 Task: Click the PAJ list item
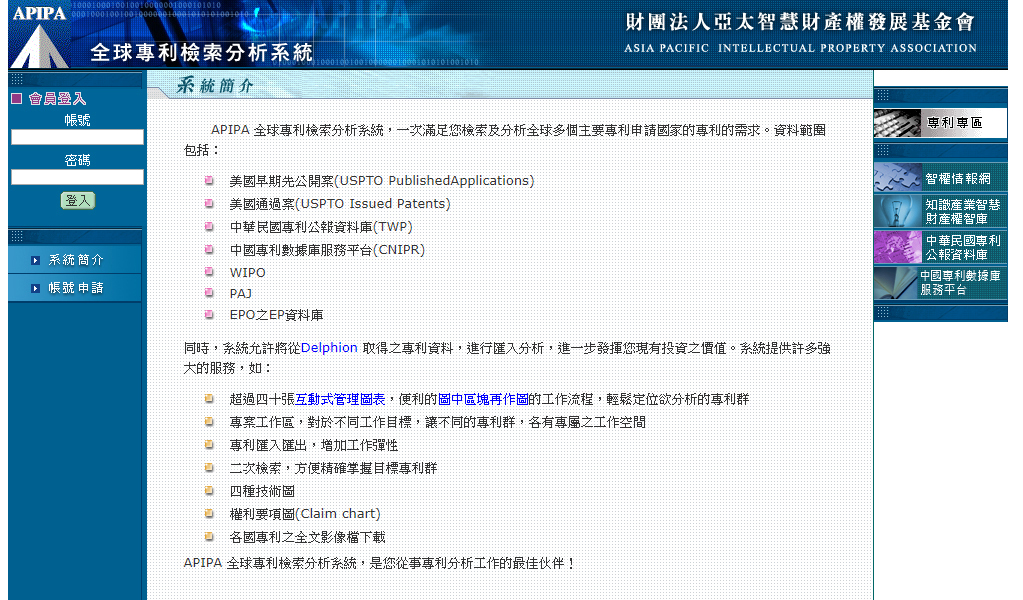click(240, 293)
